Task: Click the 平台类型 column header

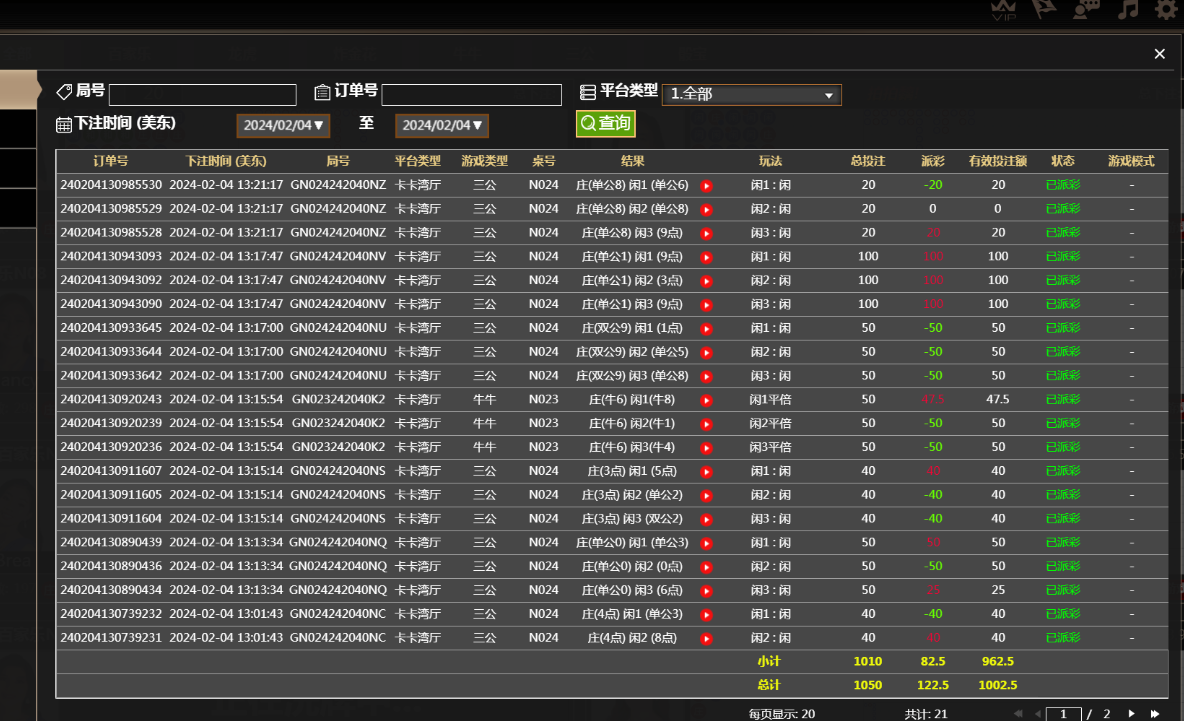Action: 418,161
